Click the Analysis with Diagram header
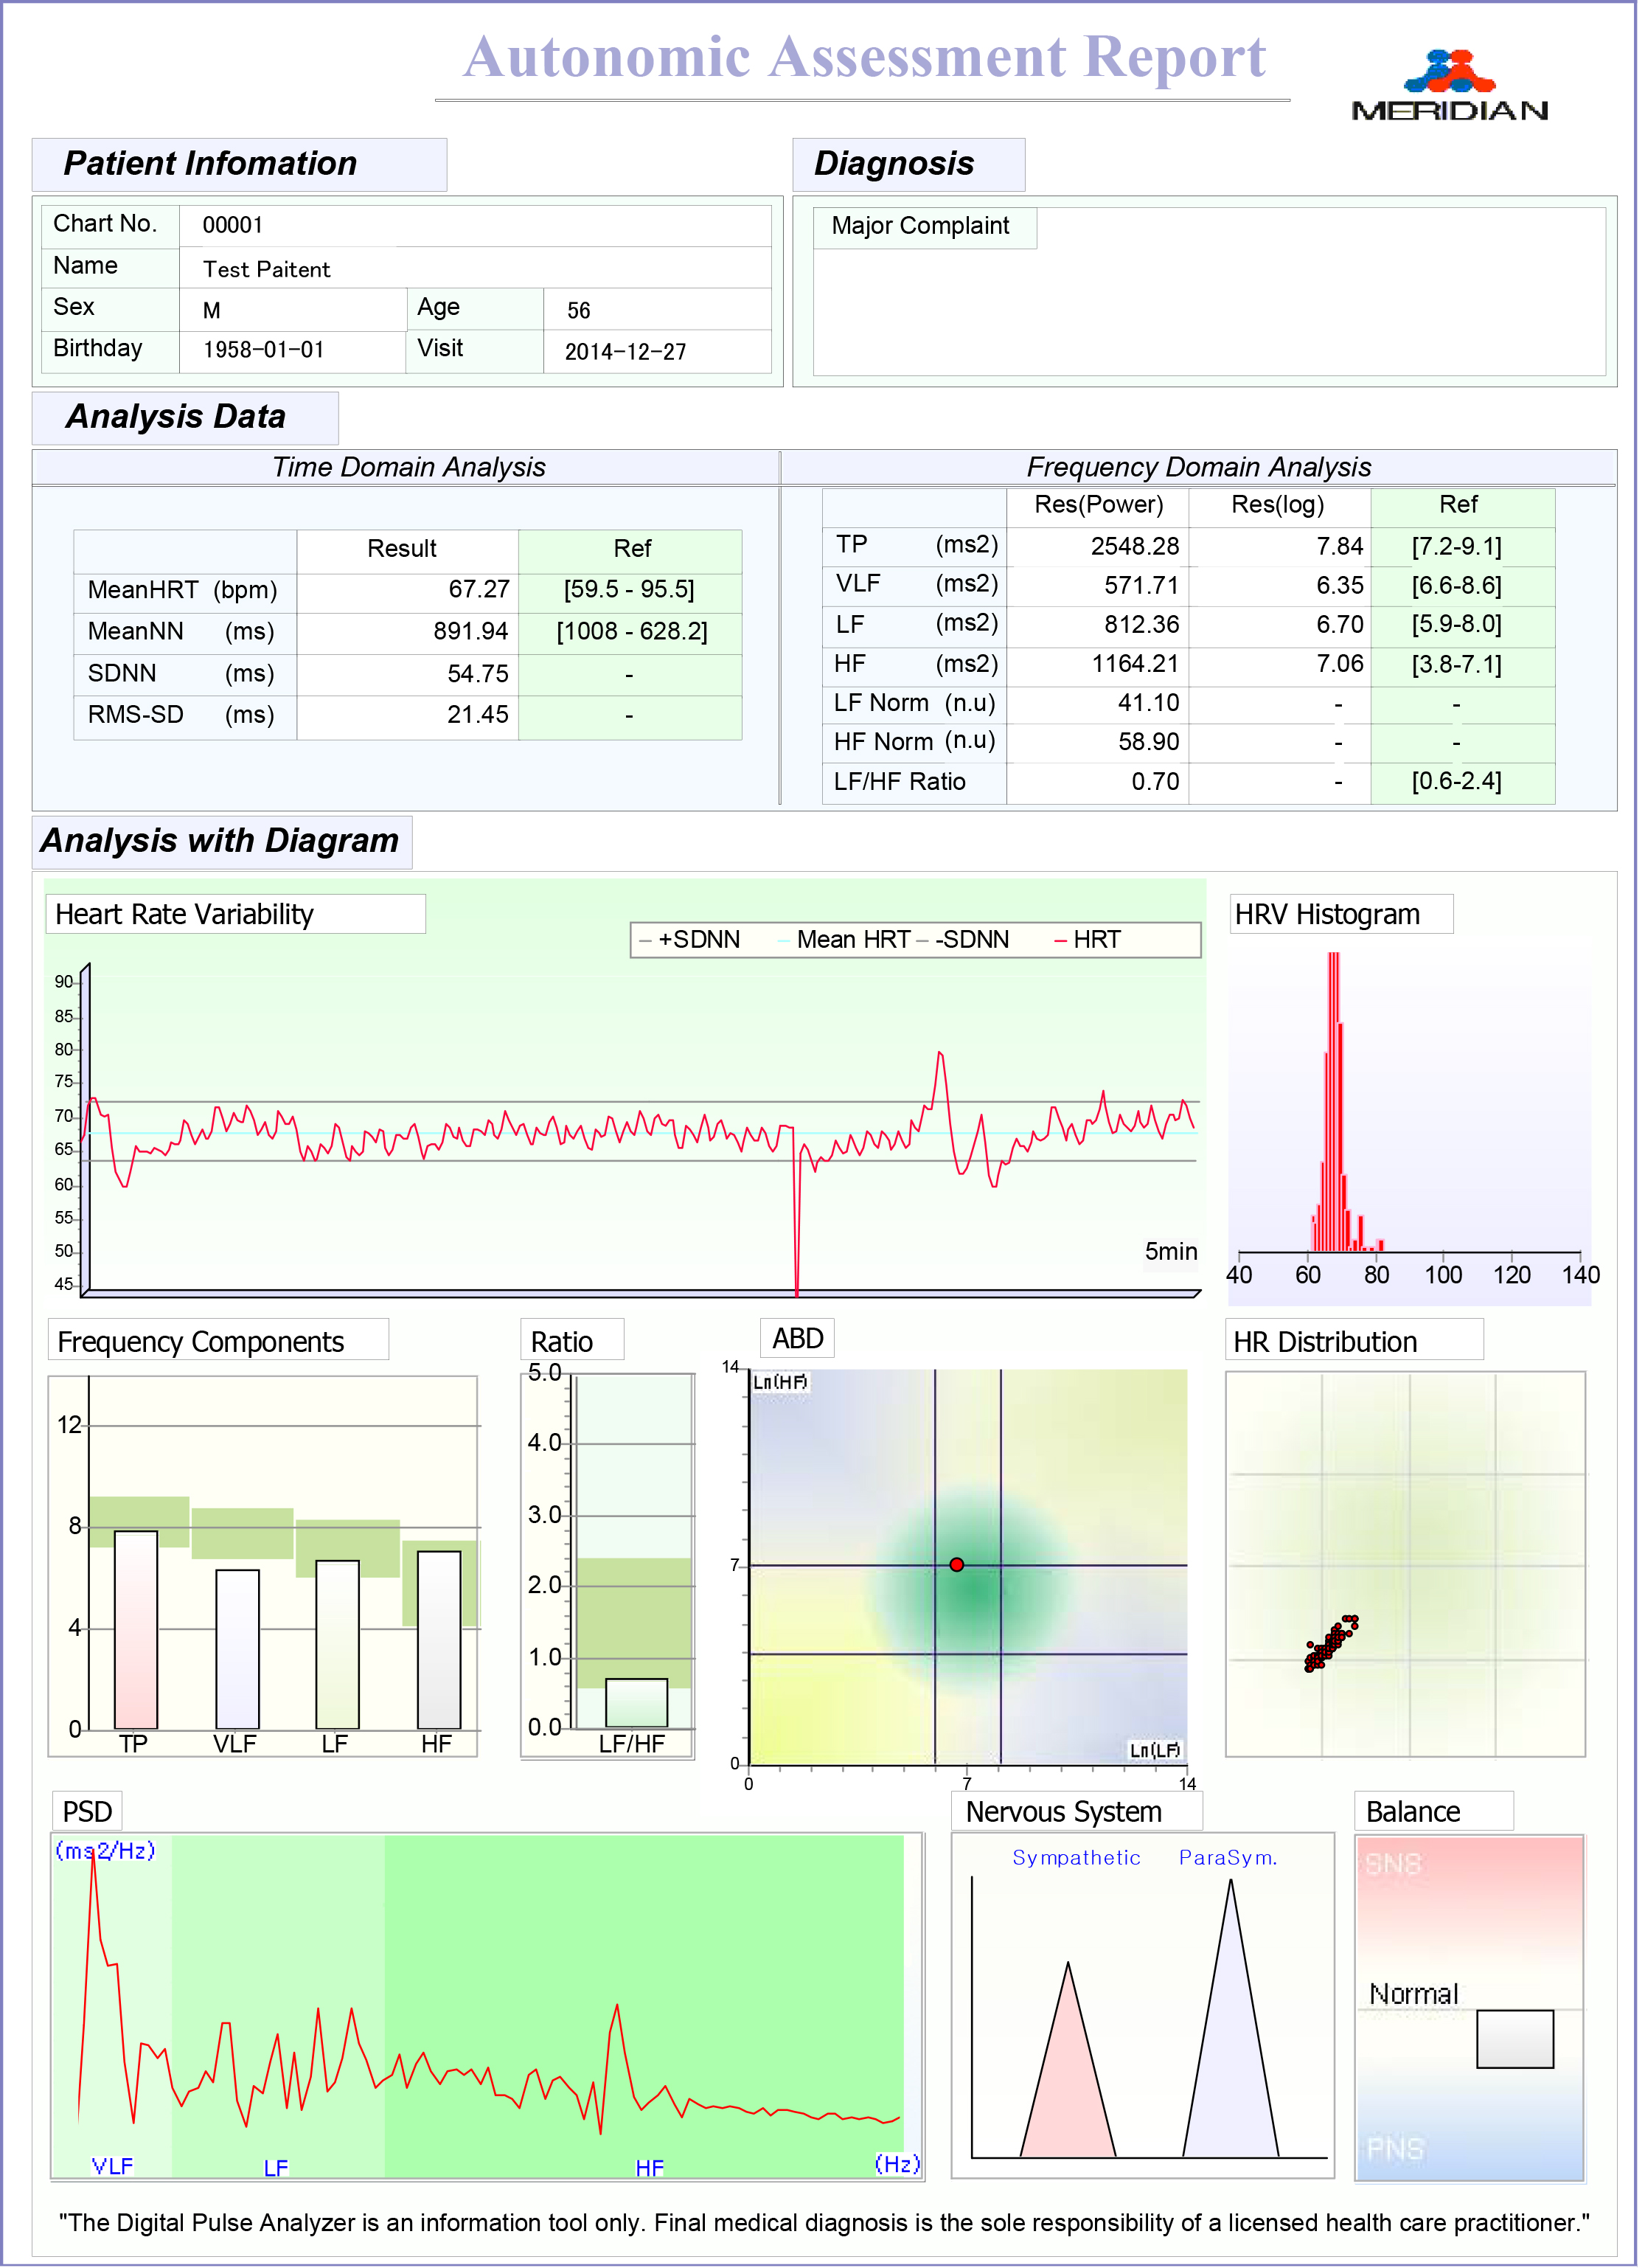This screenshot has height=2268, width=1645. pos(221,843)
